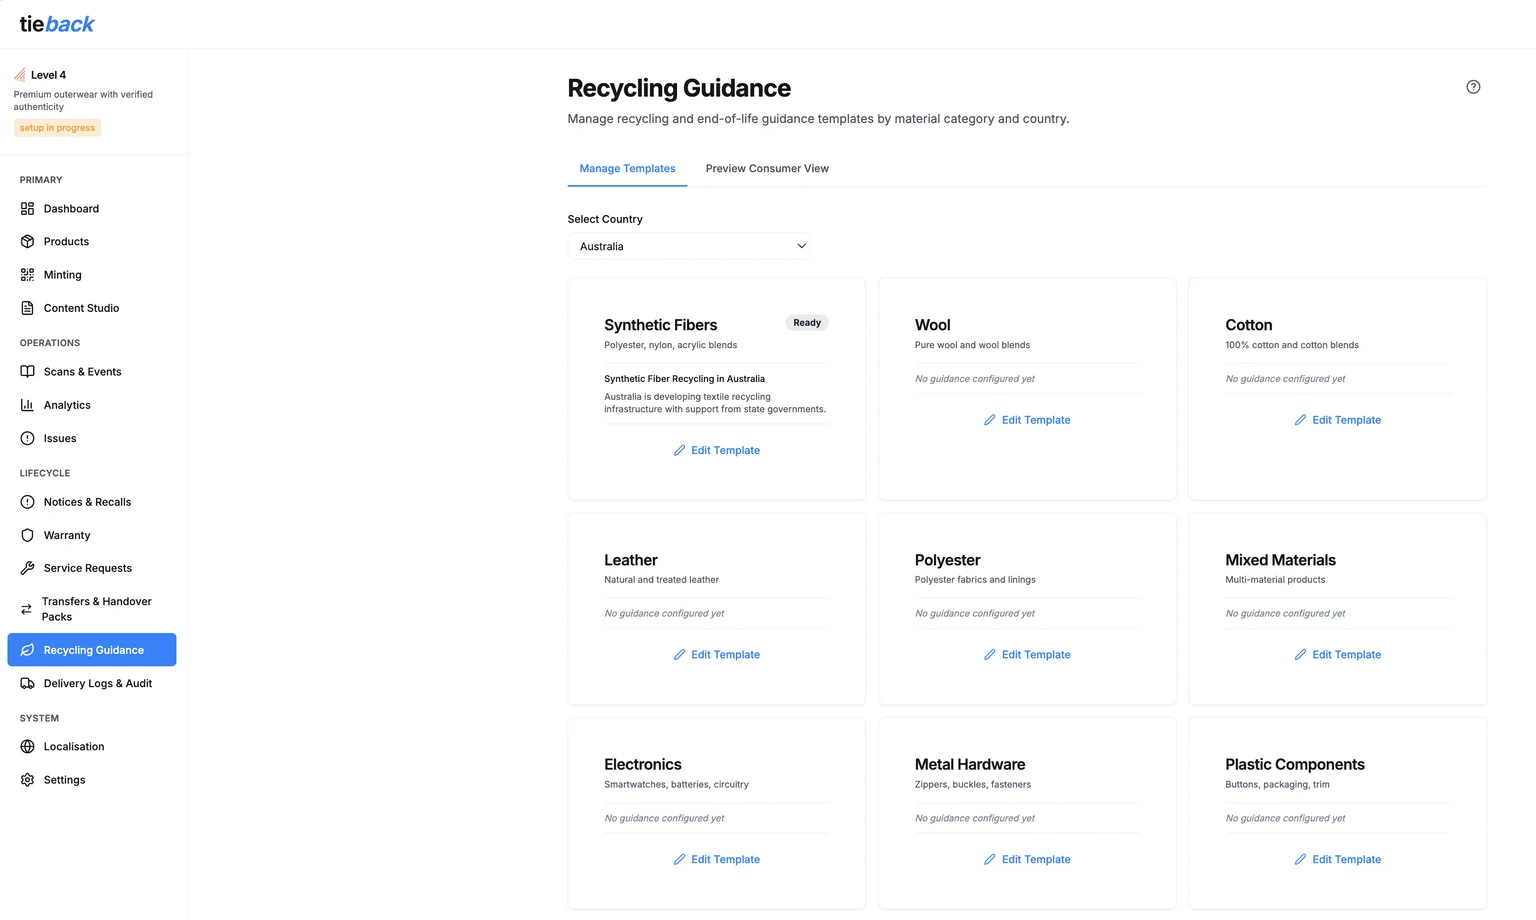The width and height of the screenshot is (1536, 920).
Task: Click the Settings gear icon
Action: tap(27, 779)
